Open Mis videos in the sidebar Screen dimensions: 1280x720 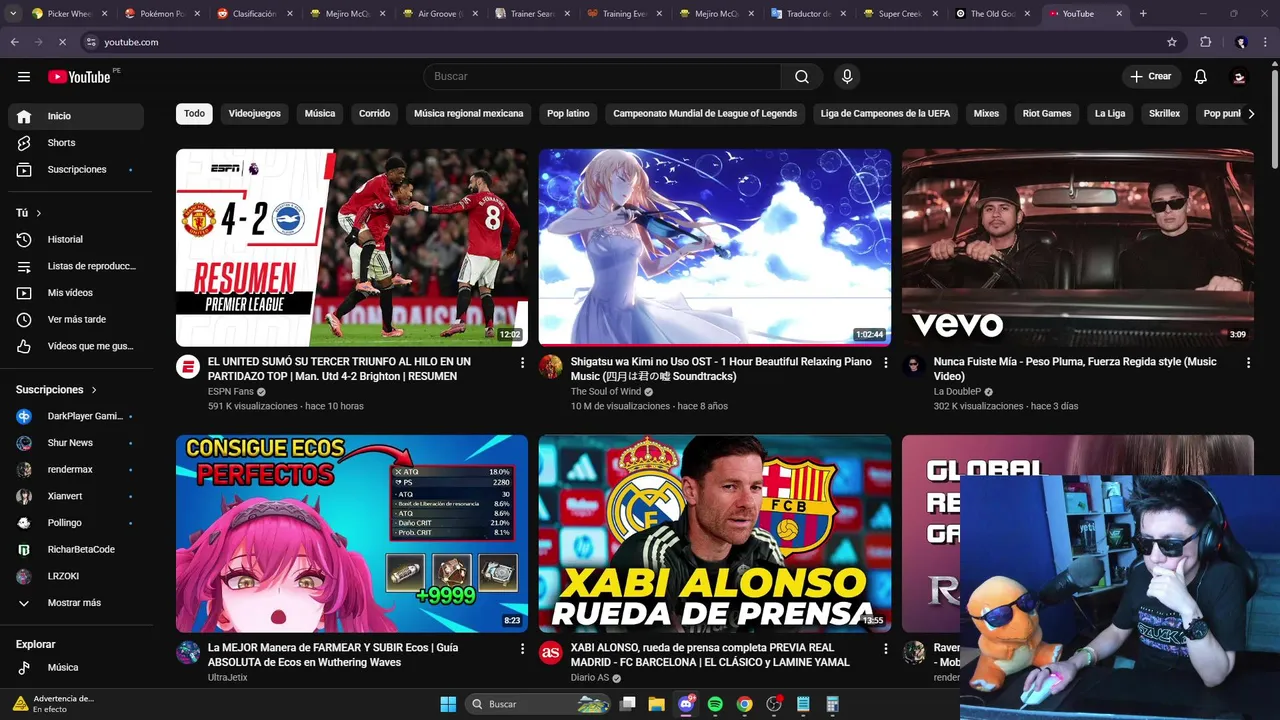(x=76, y=293)
